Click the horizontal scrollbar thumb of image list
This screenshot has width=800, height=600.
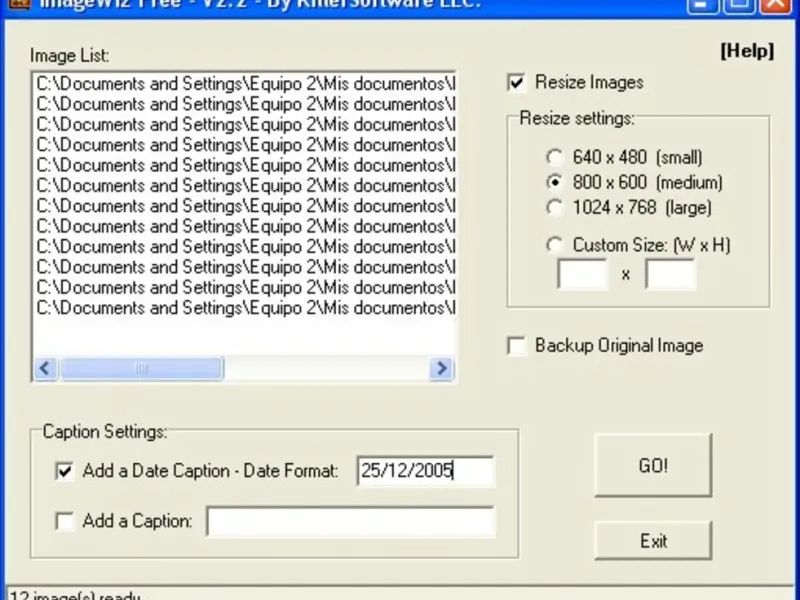pyautogui.click(x=142, y=368)
